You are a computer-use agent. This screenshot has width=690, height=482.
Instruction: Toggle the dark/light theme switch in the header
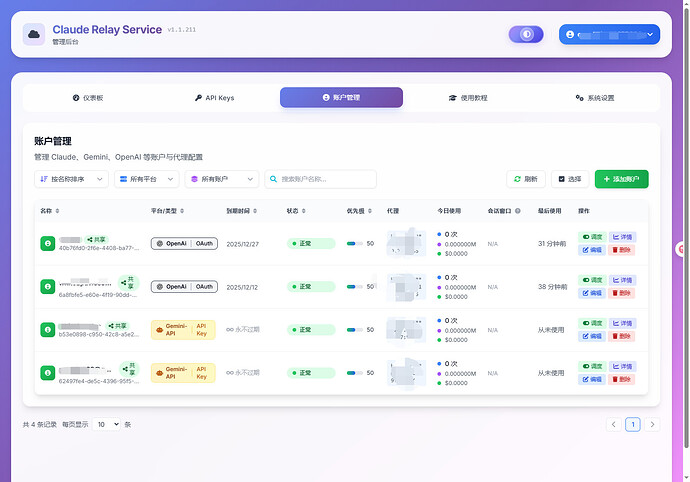click(x=526, y=34)
